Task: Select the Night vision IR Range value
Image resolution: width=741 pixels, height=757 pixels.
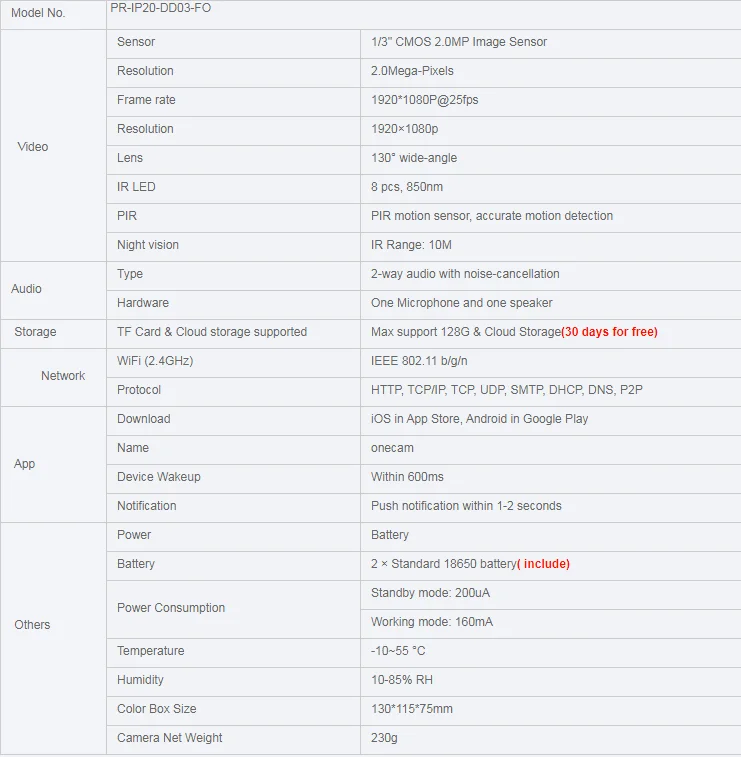Action: pyautogui.click(x=411, y=245)
